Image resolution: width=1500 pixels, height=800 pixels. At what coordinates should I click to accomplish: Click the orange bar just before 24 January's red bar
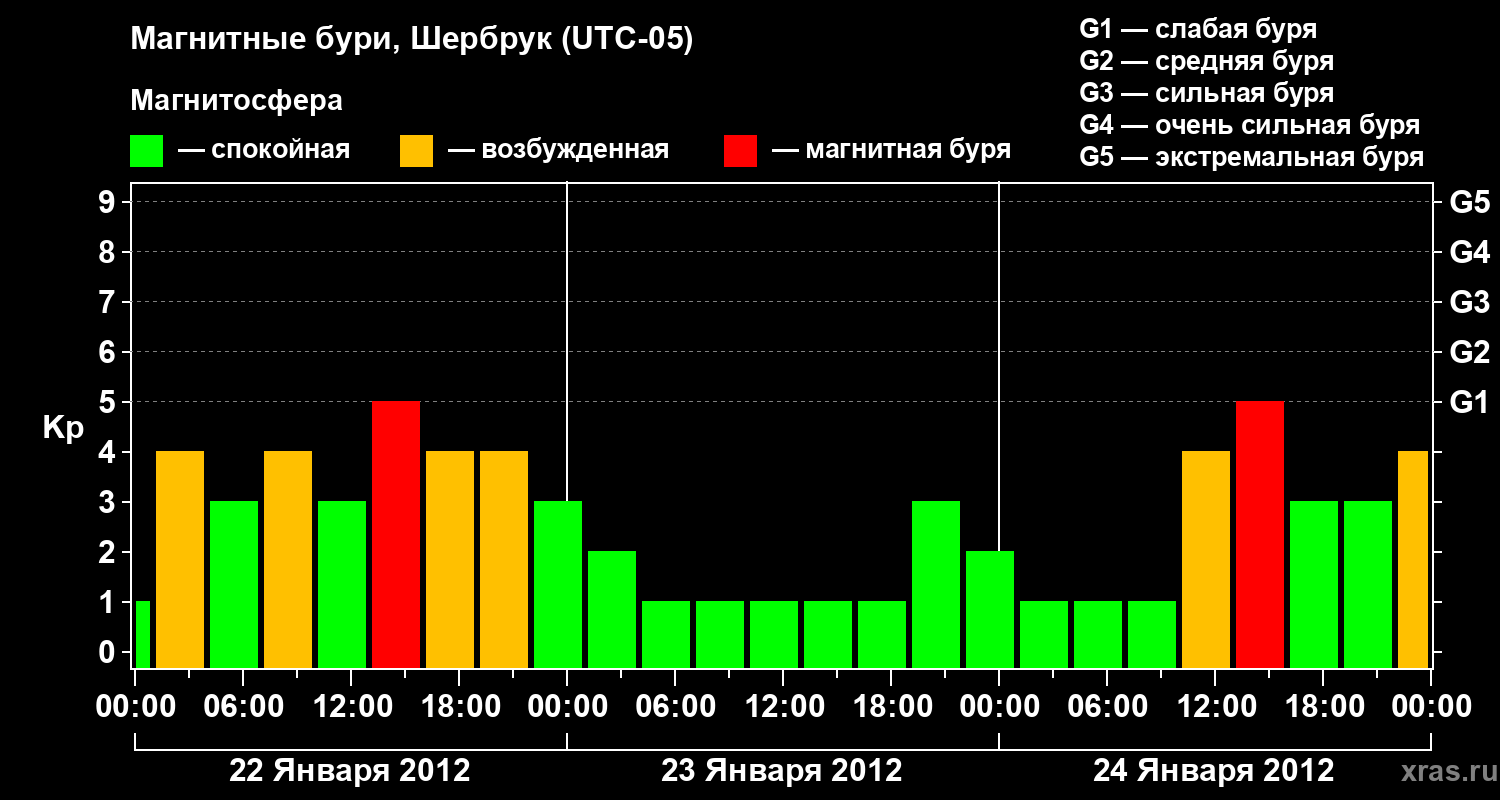point(1206,559)
